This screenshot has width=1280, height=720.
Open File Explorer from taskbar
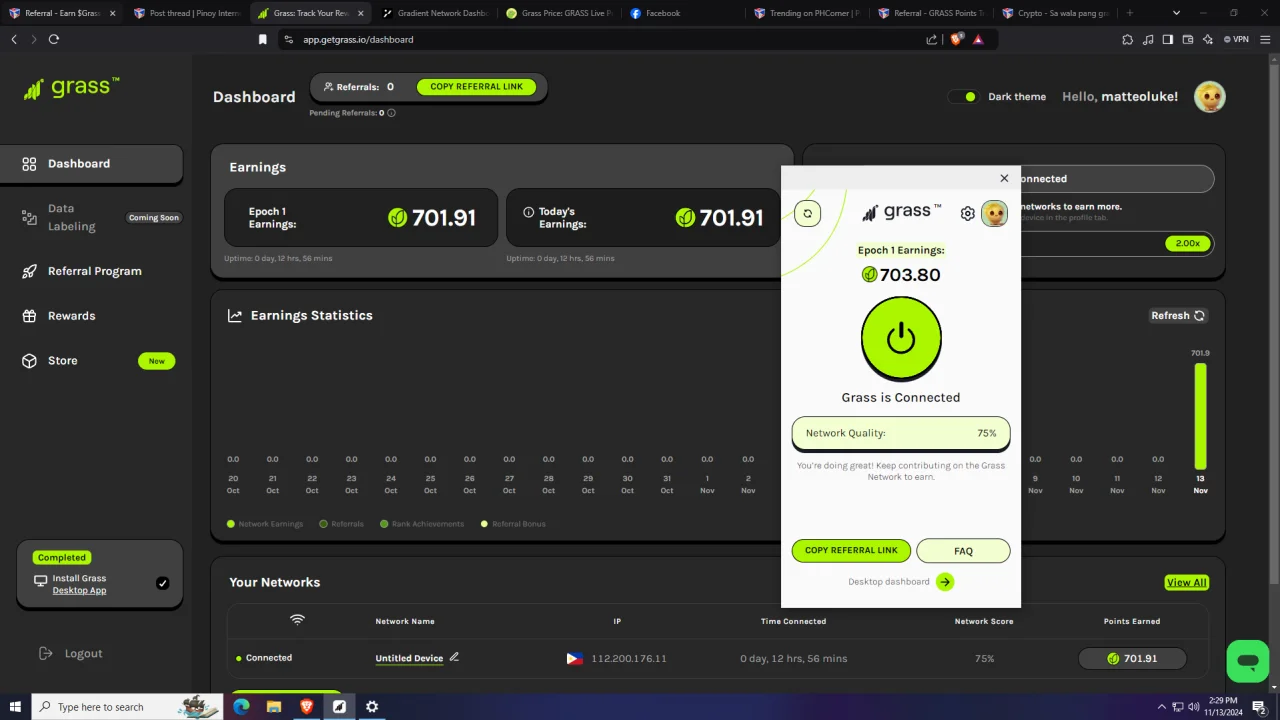pyautogui.click(x=274, y=707)
